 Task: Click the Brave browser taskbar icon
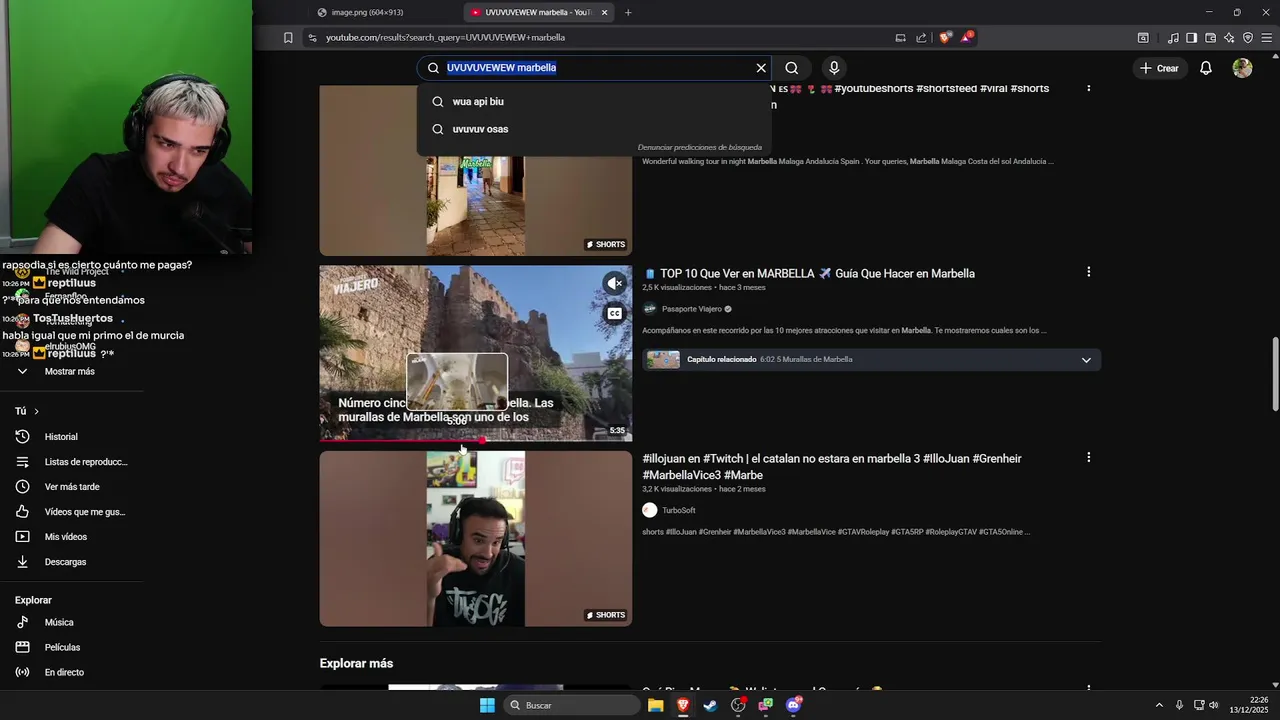tap(683, 705)
